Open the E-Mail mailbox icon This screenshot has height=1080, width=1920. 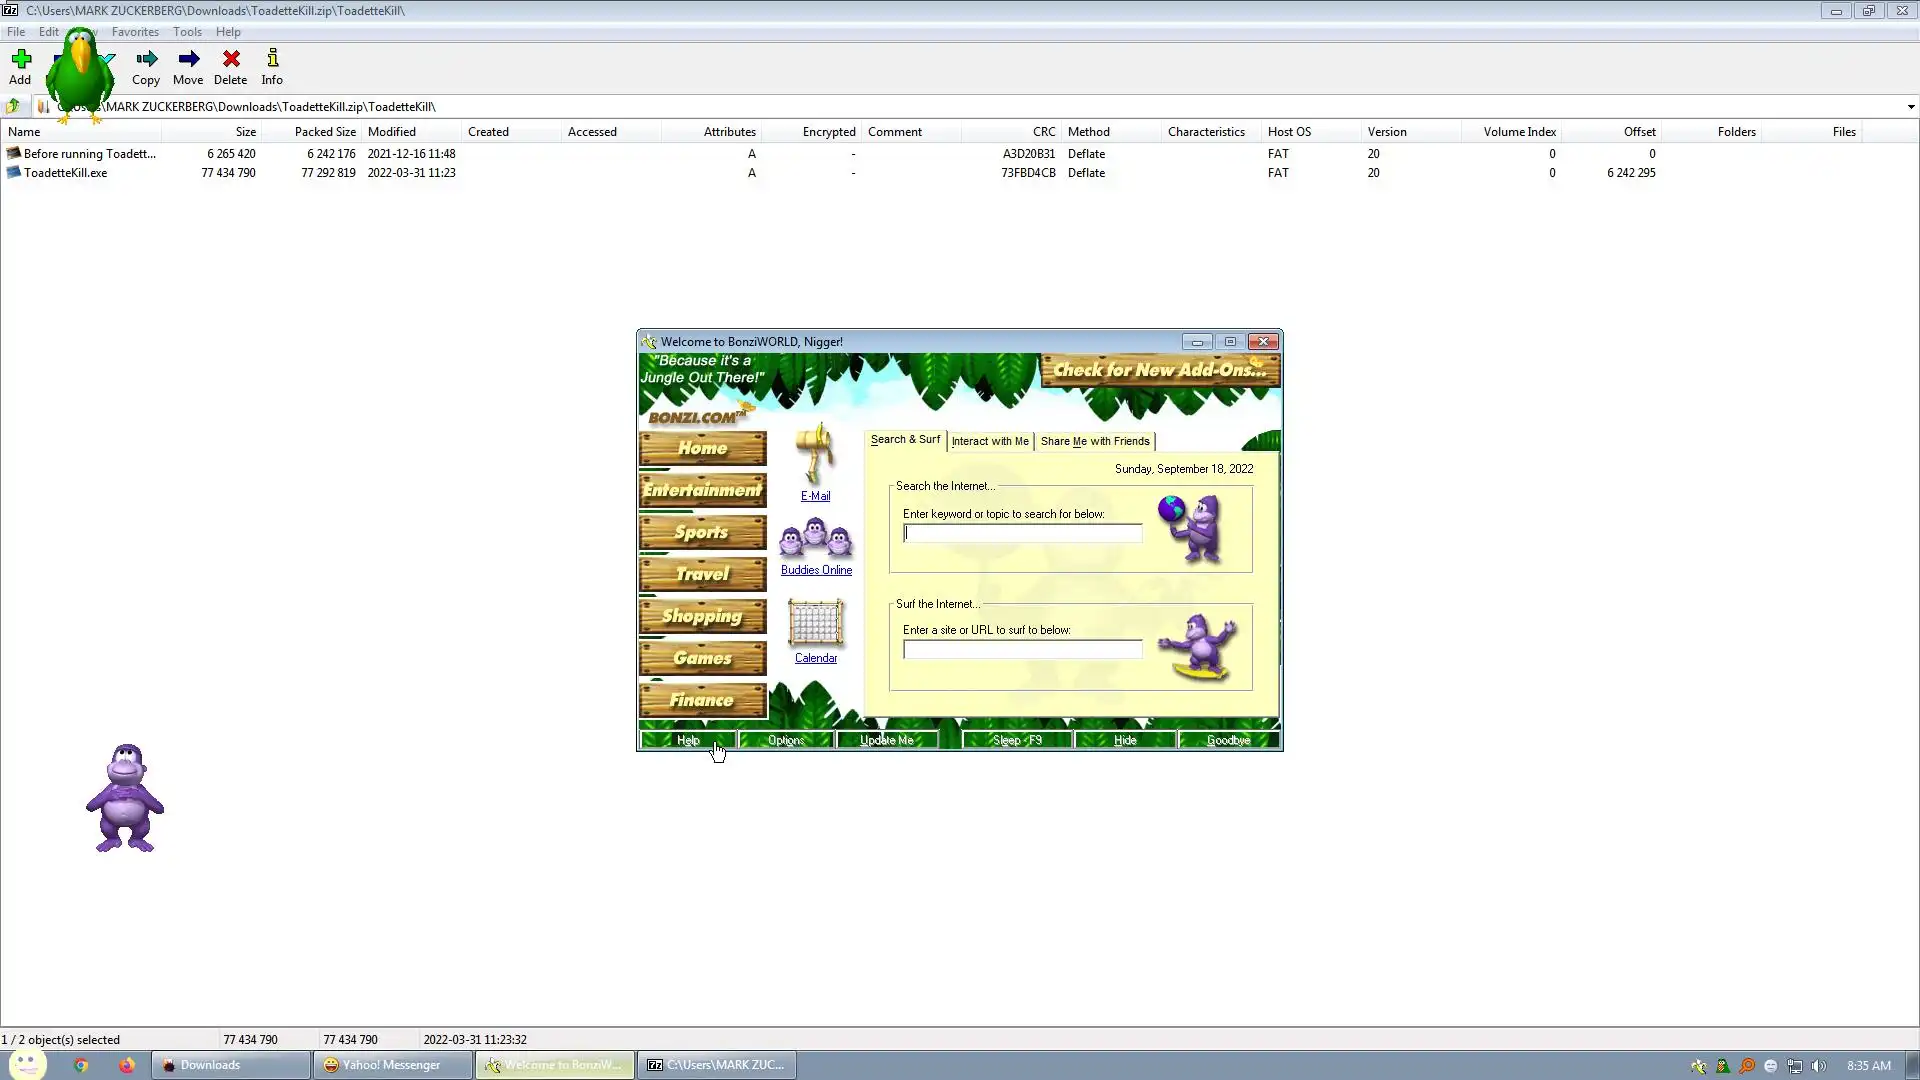point(815,456)
